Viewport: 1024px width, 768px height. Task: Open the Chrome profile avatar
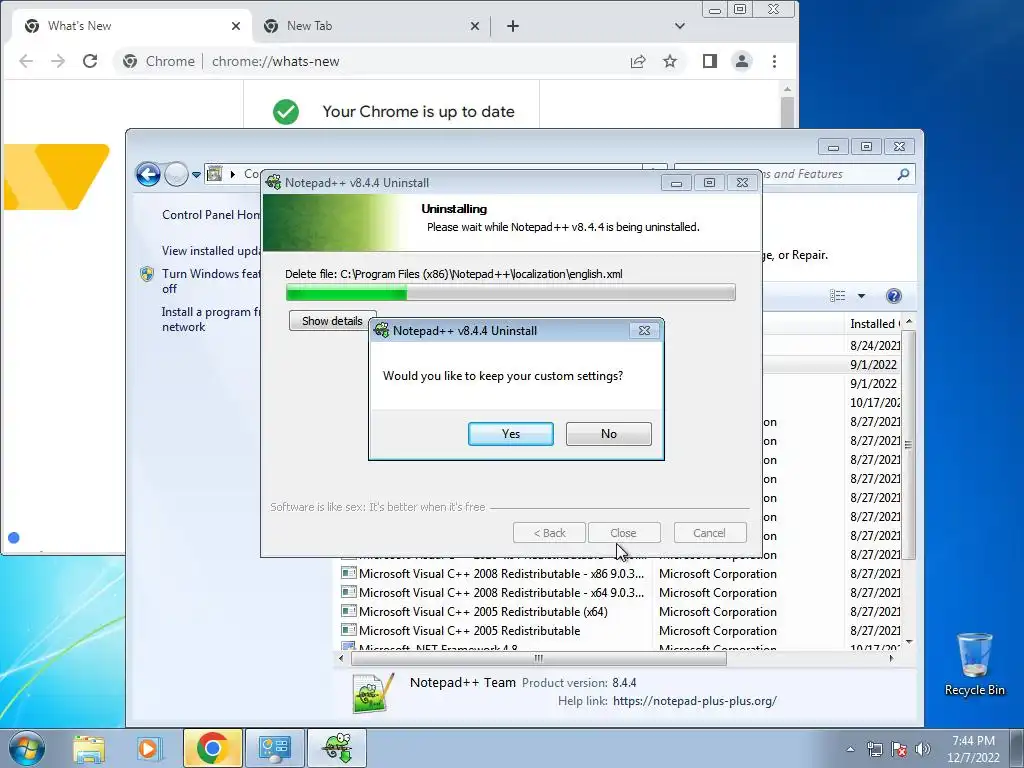[742, 61]
